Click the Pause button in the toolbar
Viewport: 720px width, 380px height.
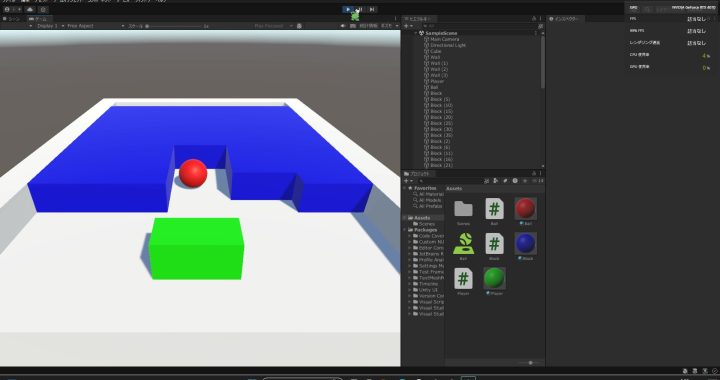point(360,9)
